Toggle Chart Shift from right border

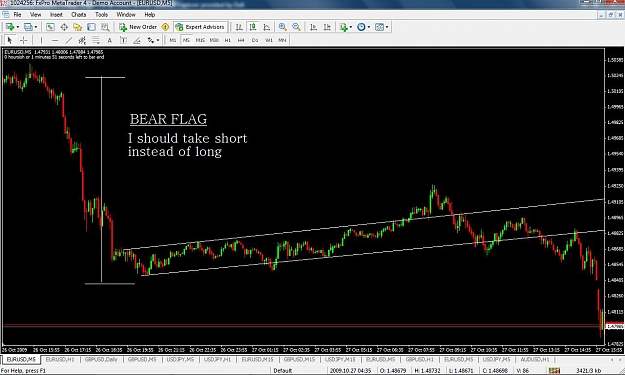[x=327, y=27]
